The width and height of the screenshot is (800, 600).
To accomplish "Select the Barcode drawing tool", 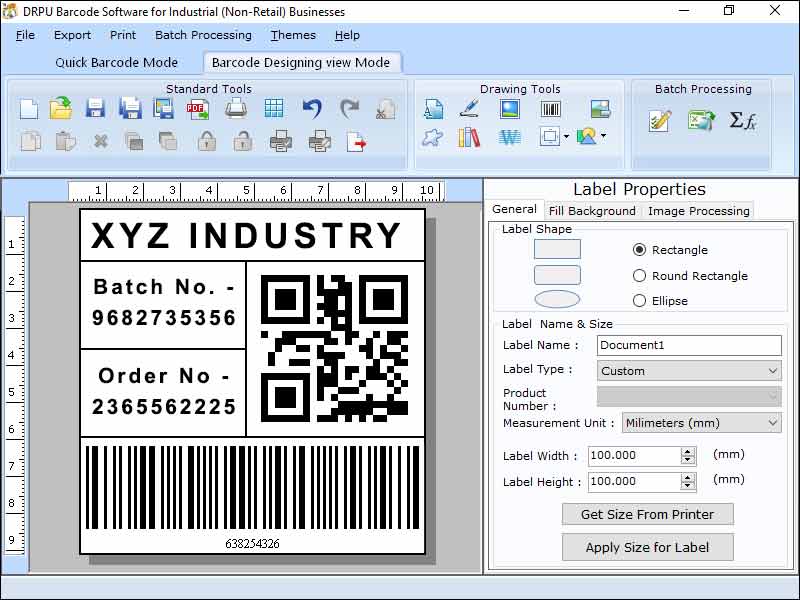I will coord(553,110).
